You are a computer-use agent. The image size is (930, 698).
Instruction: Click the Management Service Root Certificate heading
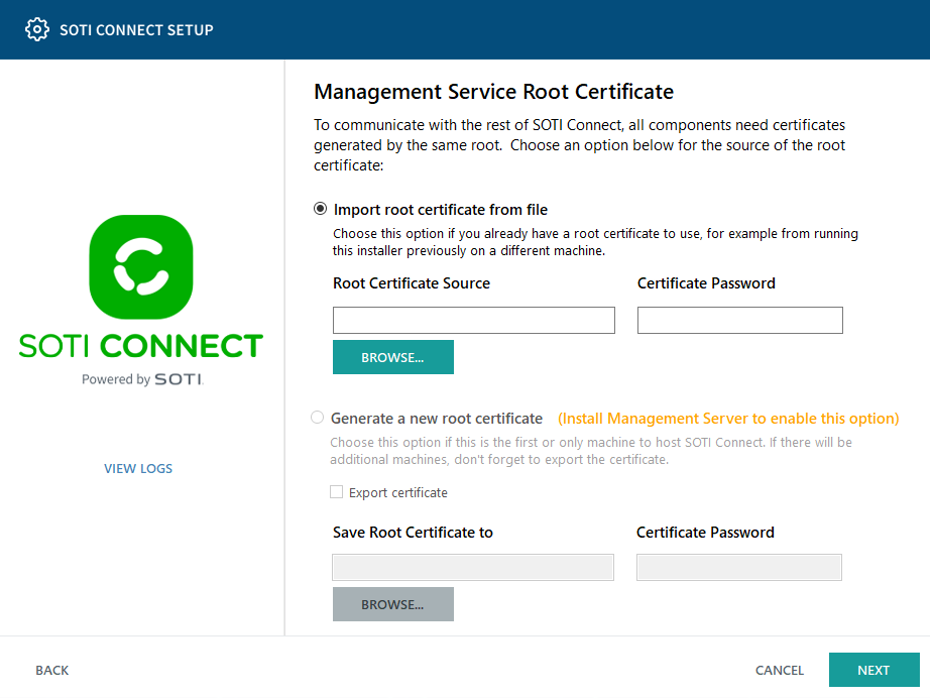coord(493,92)
